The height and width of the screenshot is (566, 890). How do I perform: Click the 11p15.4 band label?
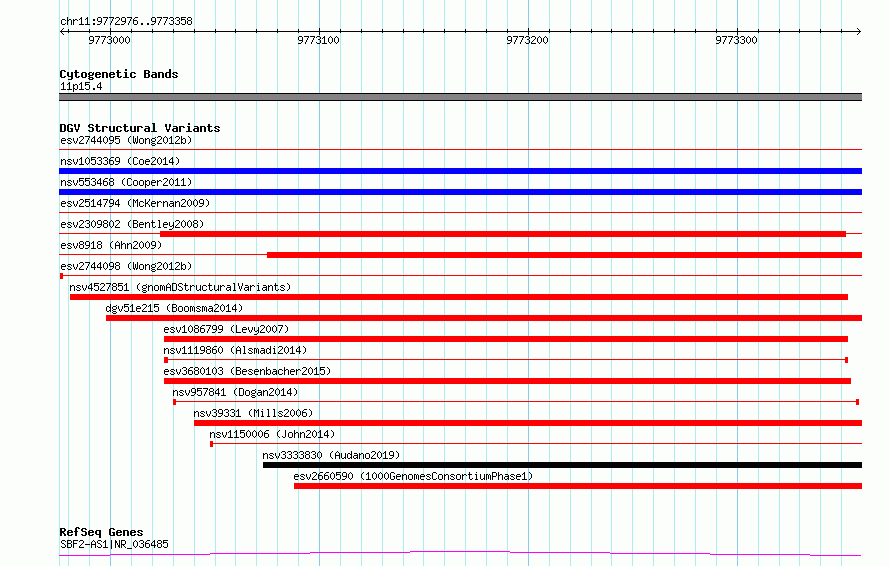(81, 86)
